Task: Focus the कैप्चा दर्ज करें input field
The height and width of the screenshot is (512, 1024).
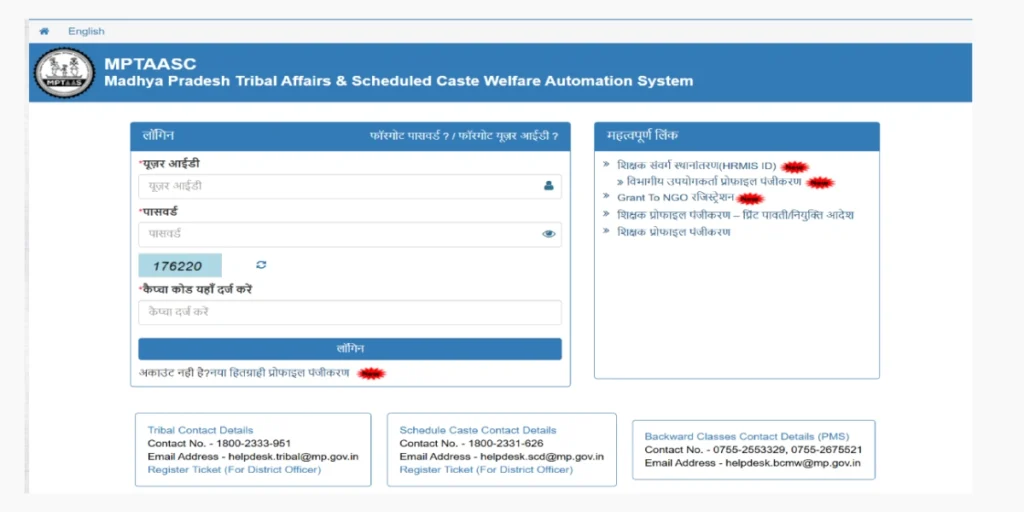Action: (350, 312)
